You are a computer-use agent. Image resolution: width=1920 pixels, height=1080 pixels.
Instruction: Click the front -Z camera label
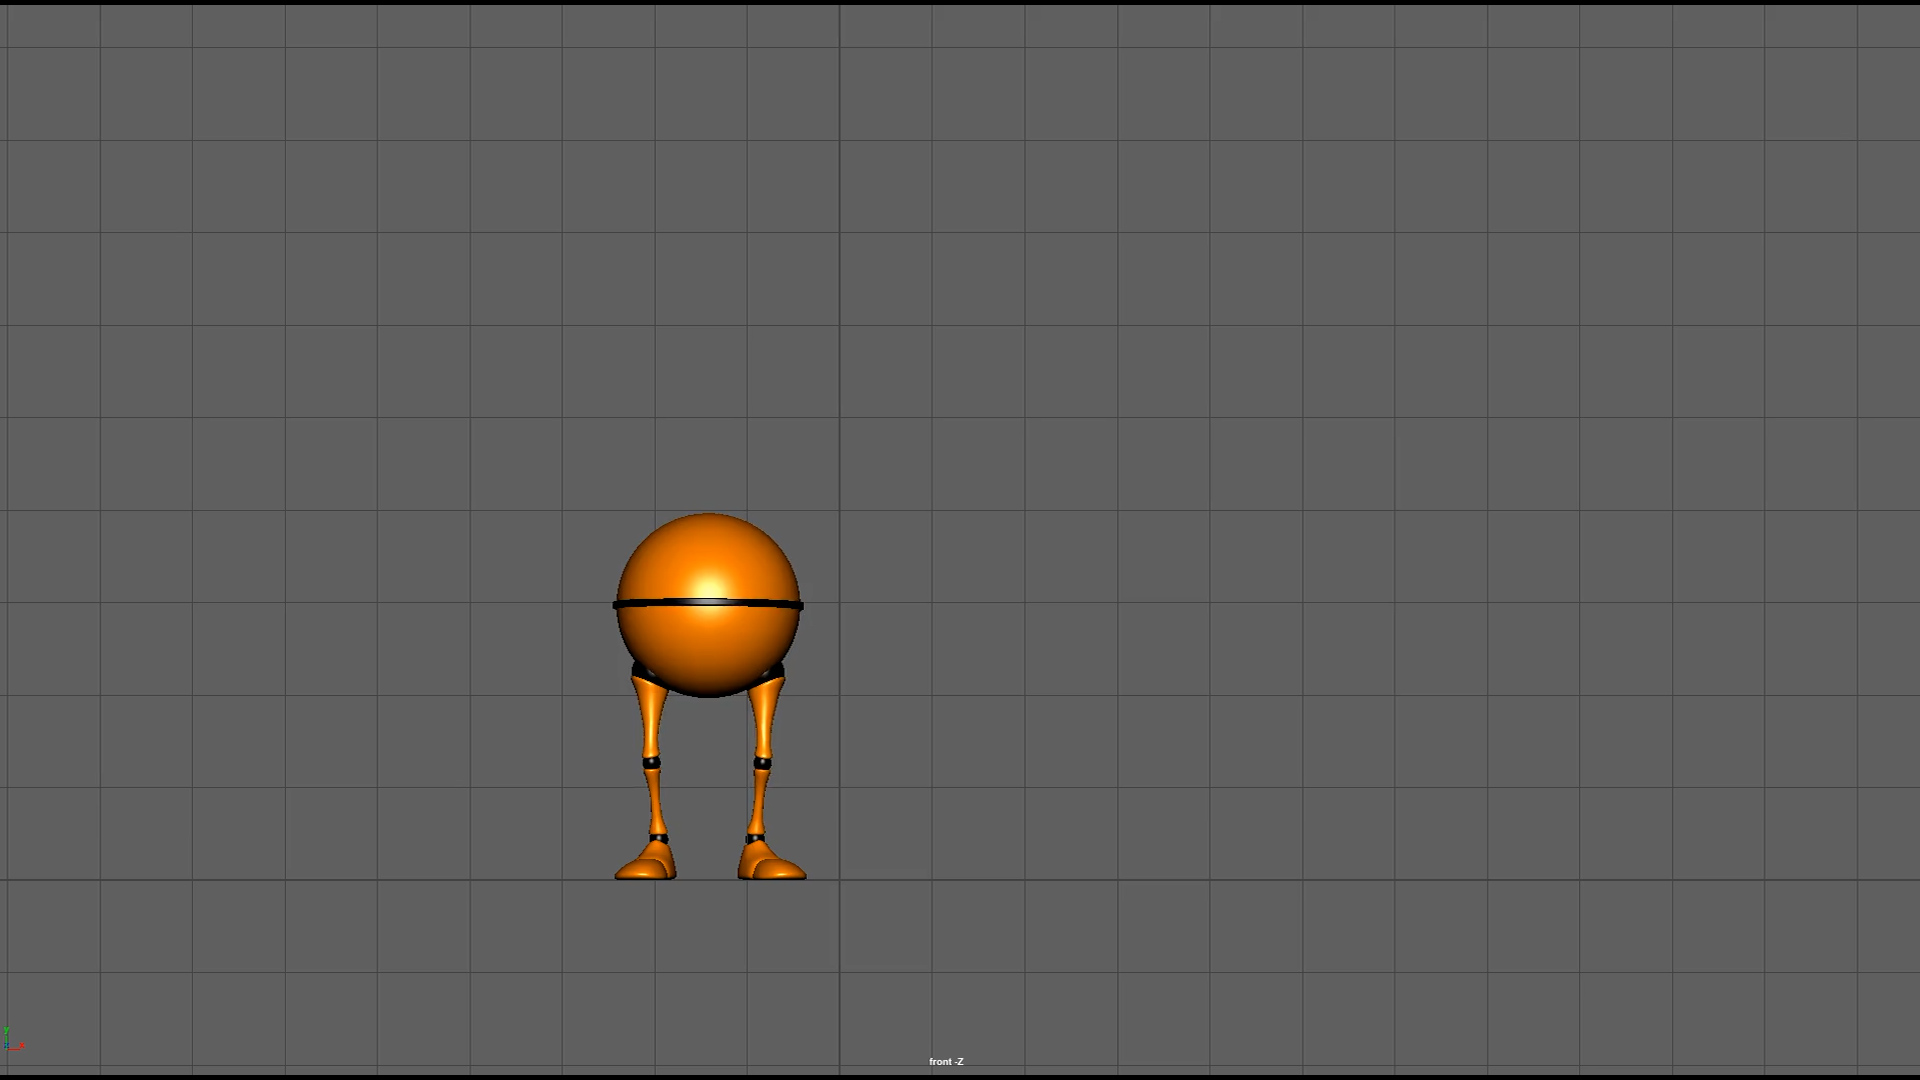coord(946,1061)
